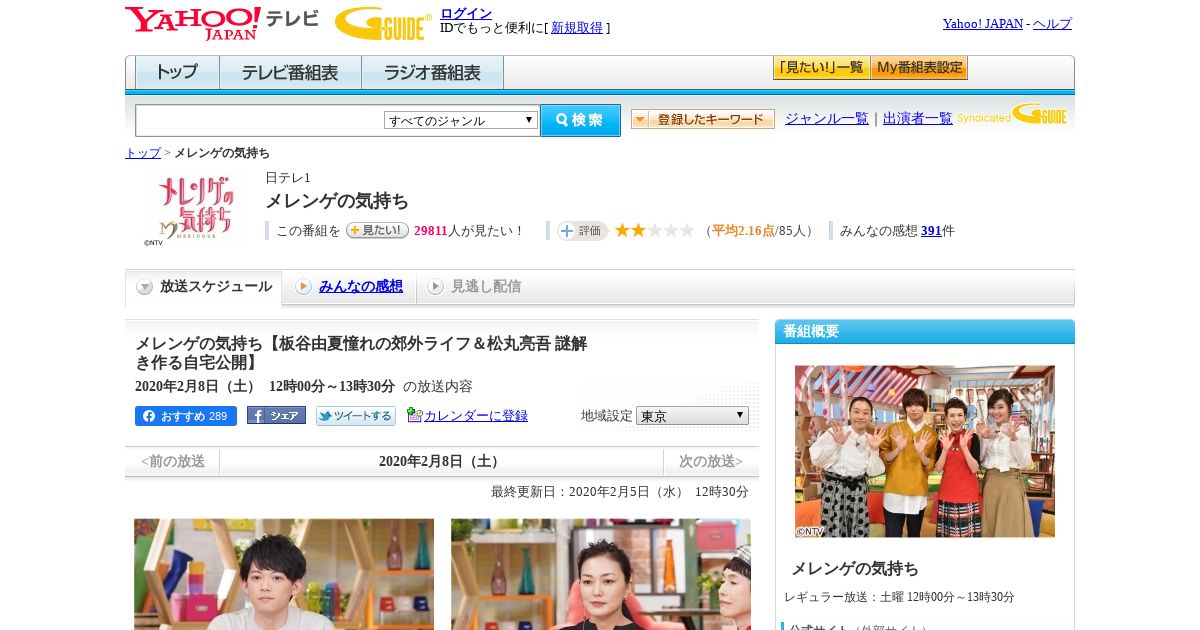
Task: Open the 新規取得 link
Action: coord(577,28)
